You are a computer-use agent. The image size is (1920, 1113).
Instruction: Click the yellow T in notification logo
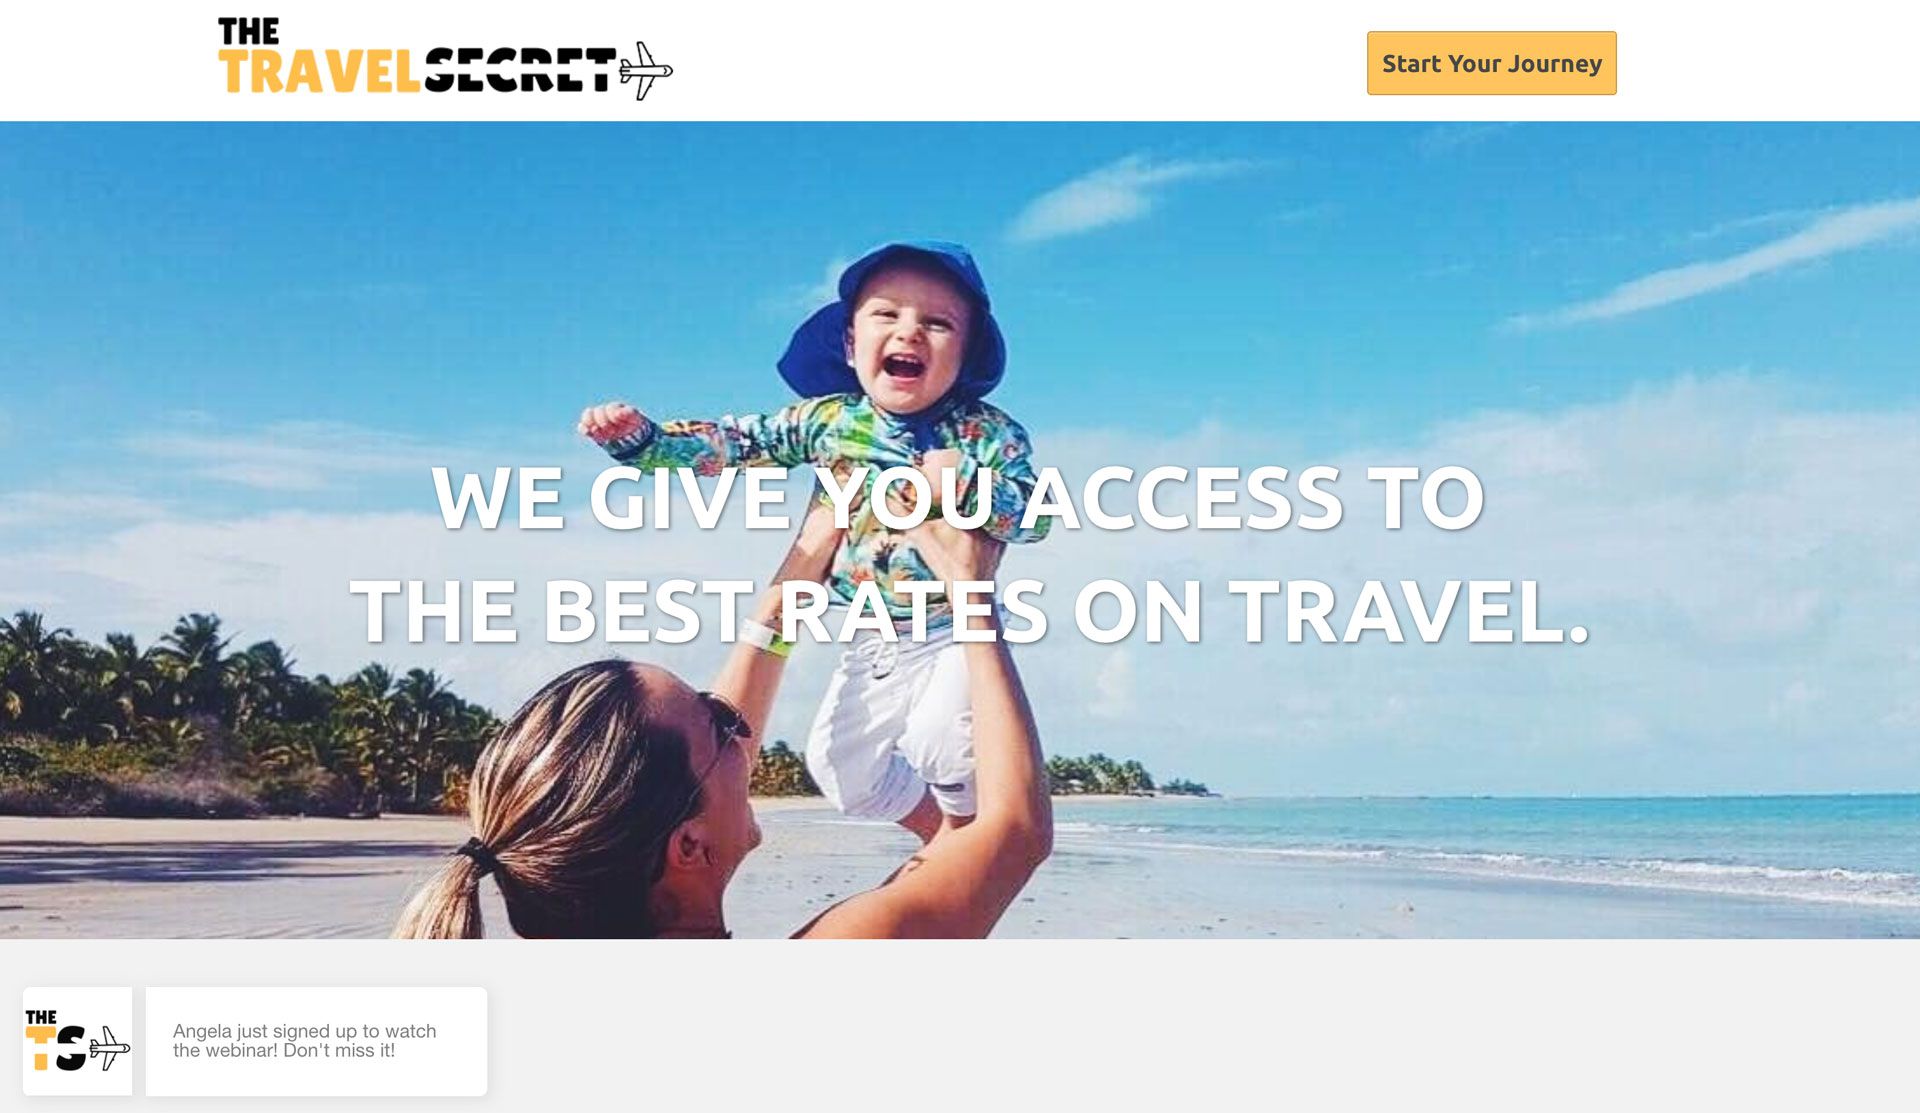point(39,1049)
